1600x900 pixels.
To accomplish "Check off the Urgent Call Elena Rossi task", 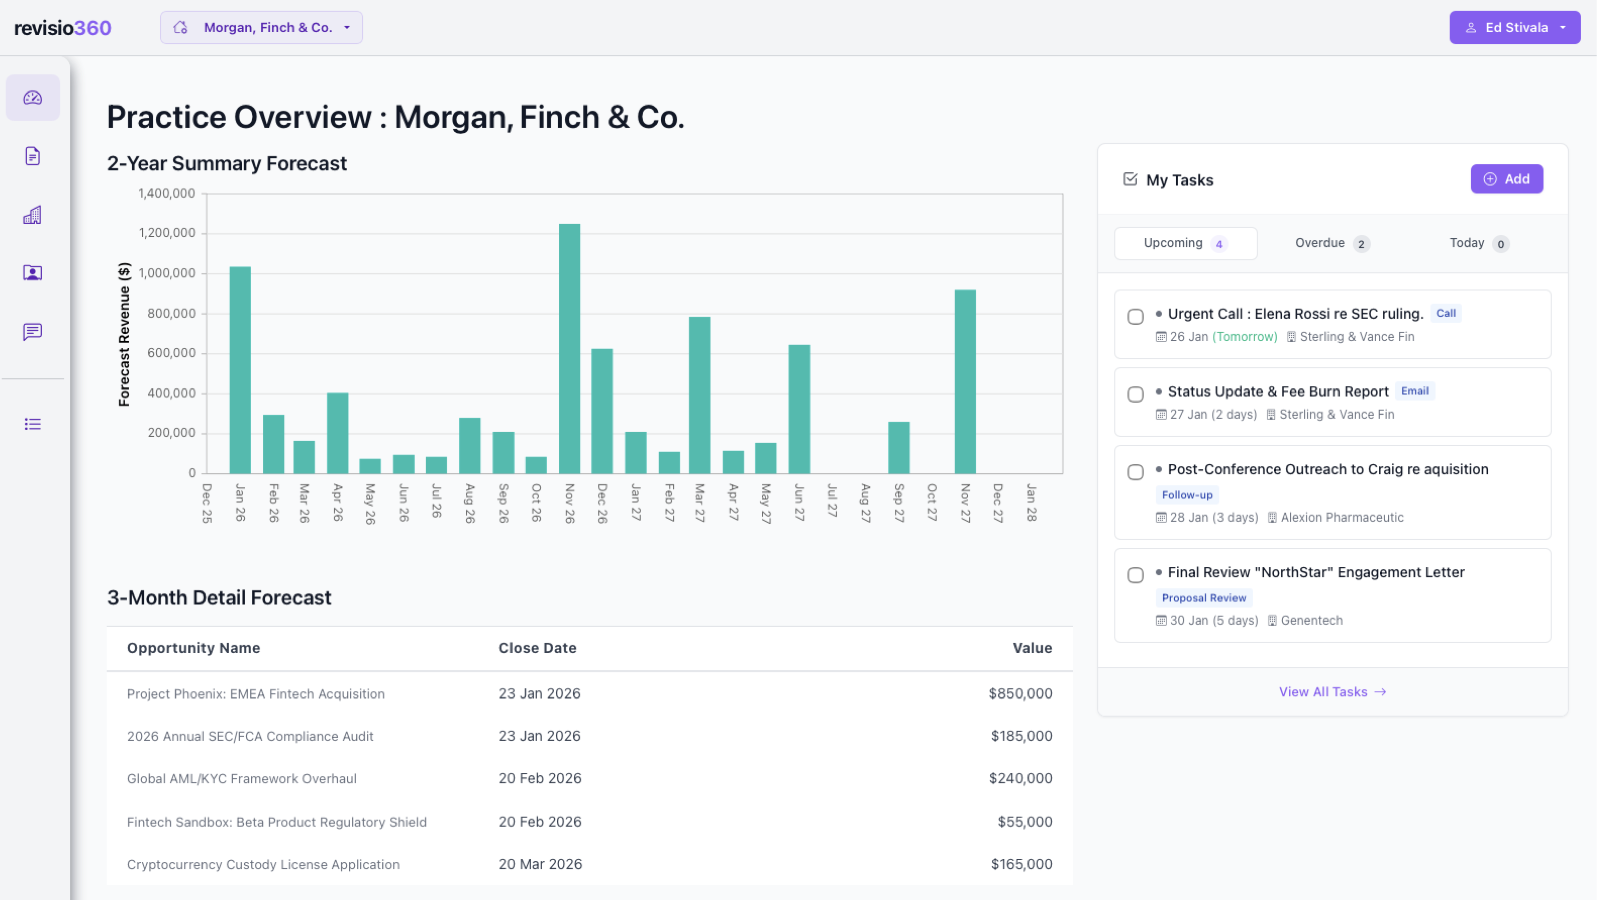I will (1135, 316).
